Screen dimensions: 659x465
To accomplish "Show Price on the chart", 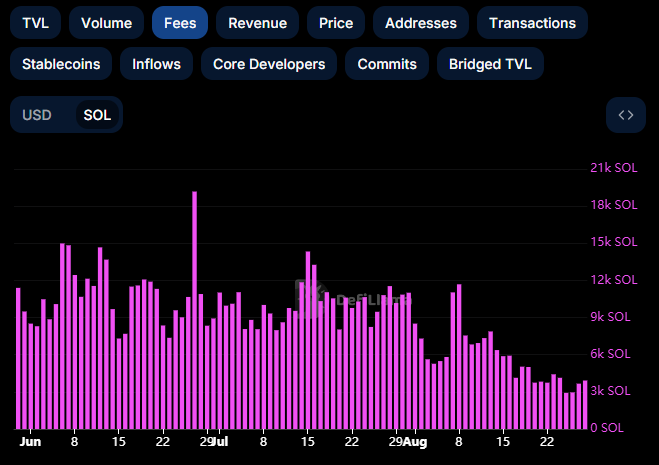I will [335, 22].
